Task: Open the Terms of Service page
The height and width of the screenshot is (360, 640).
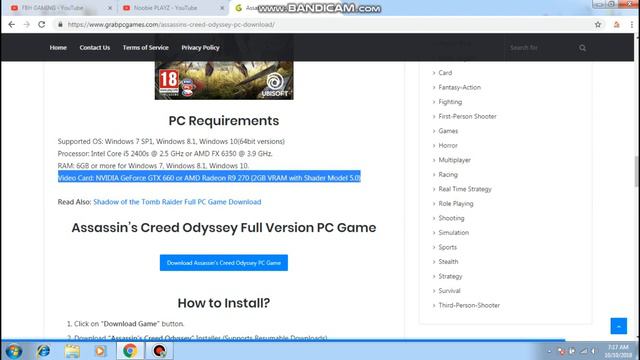Action: (x=145, y=47)
